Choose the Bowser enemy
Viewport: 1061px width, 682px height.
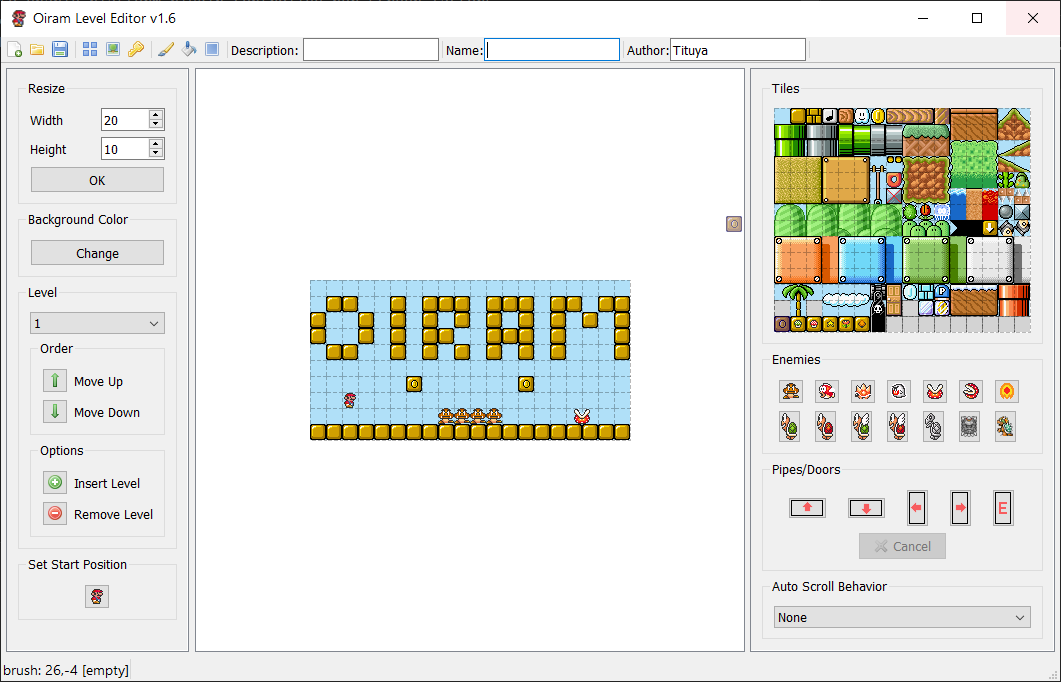(x=1006, y=428)
